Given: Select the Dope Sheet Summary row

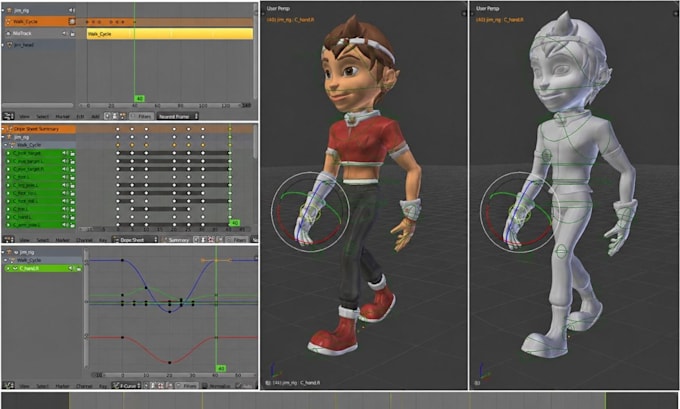Looking at the screenshot, I should point(39,129).
